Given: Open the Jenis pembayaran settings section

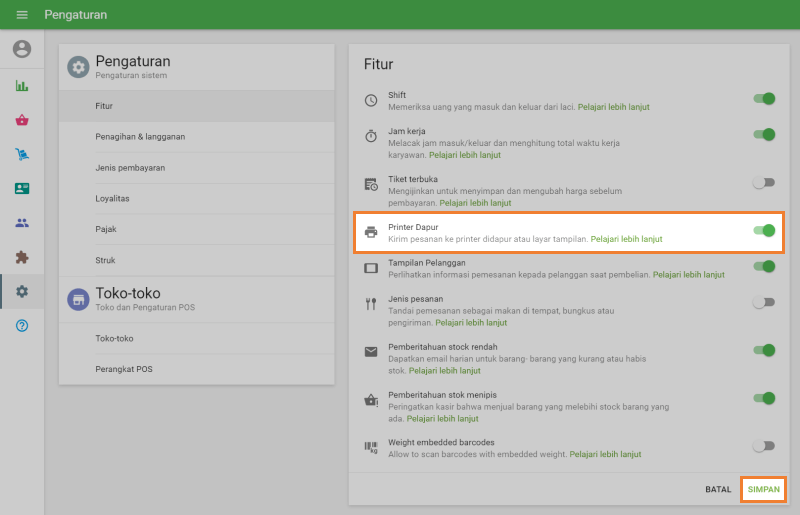Looking at the screenshot, I should [x=130, y=167].
